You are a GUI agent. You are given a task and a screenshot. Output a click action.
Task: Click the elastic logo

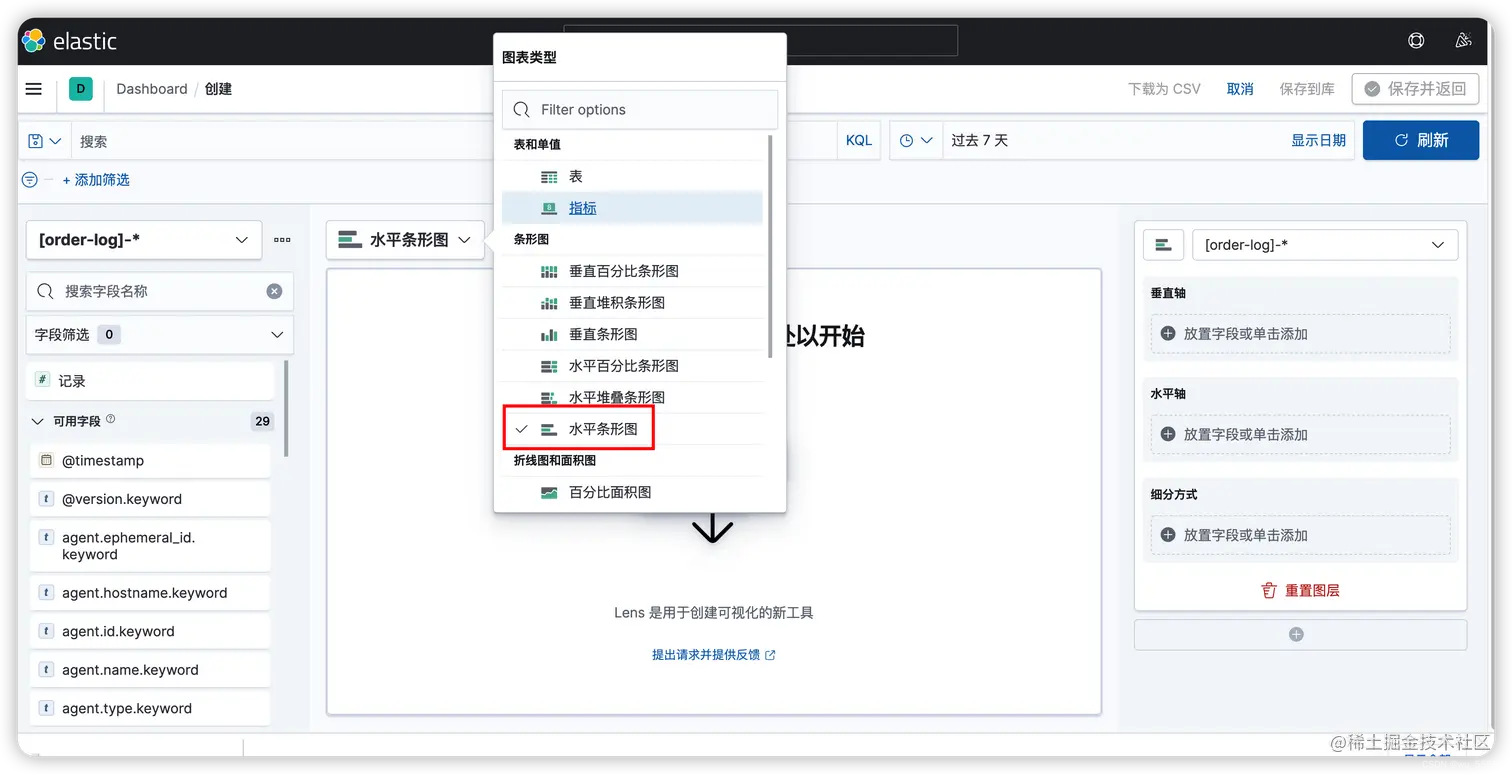[68, 41]
